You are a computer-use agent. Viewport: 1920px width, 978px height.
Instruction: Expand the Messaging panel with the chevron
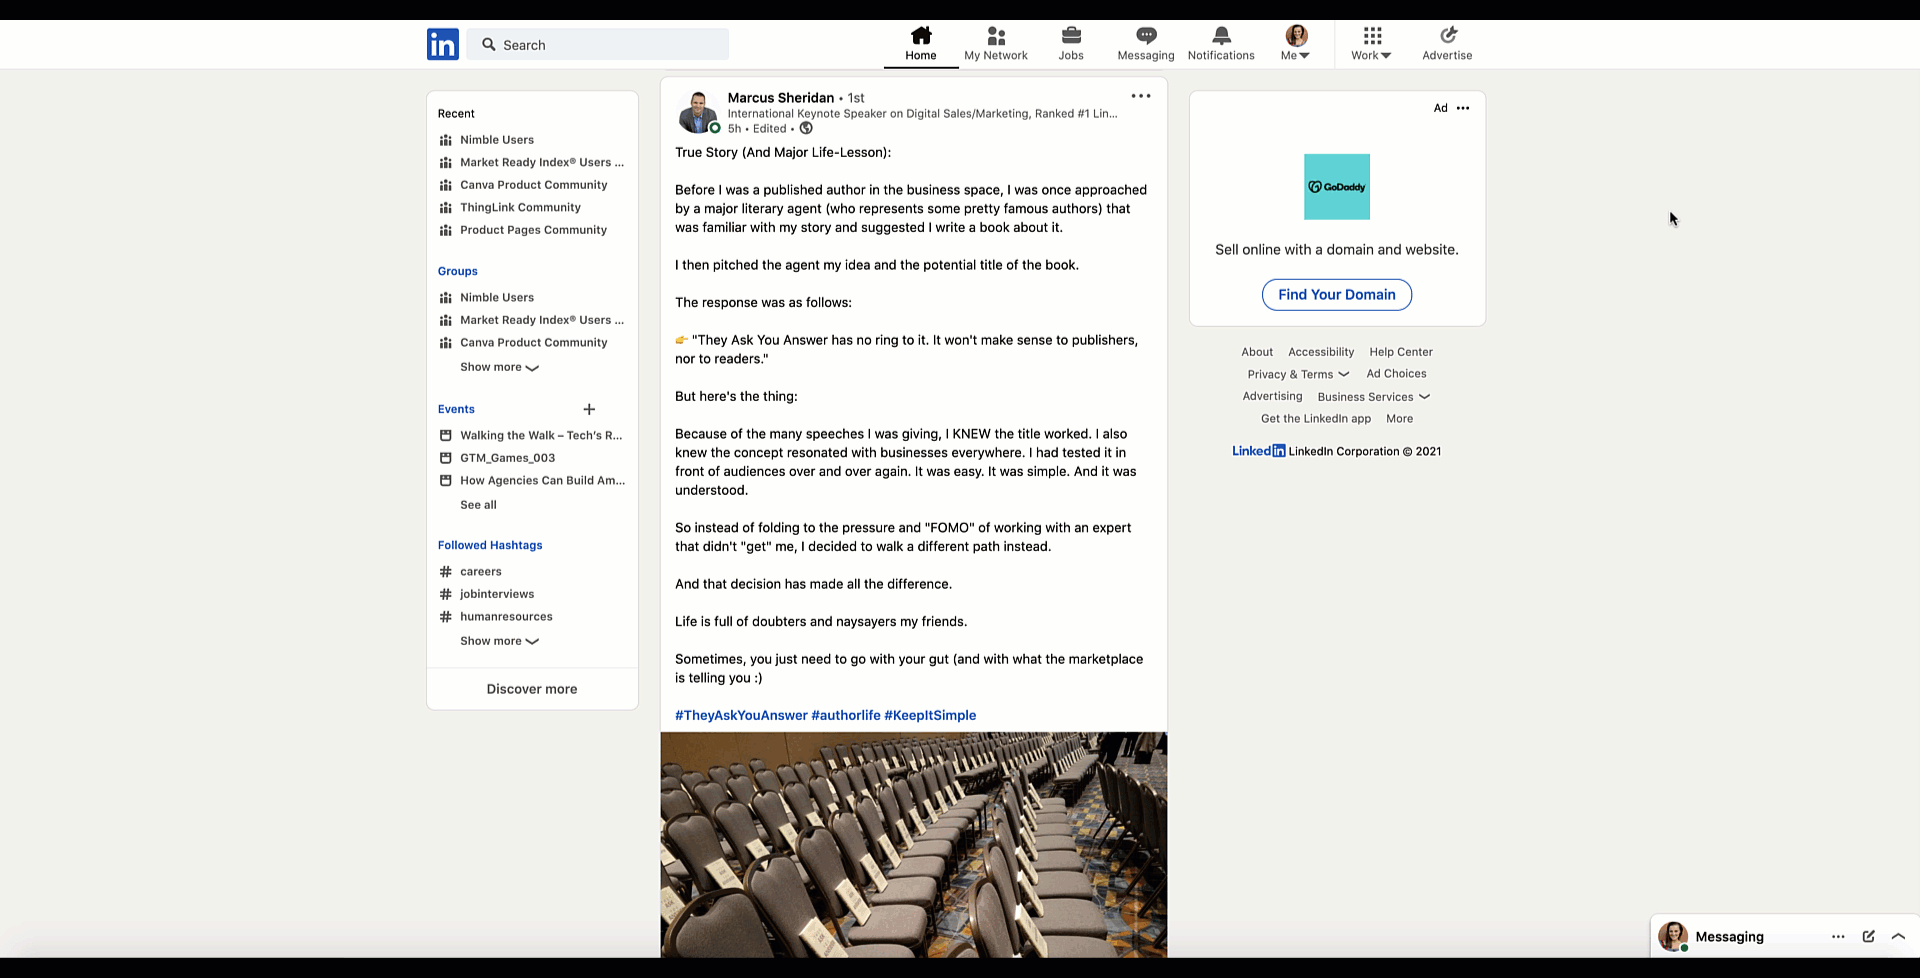[1898, 936]
